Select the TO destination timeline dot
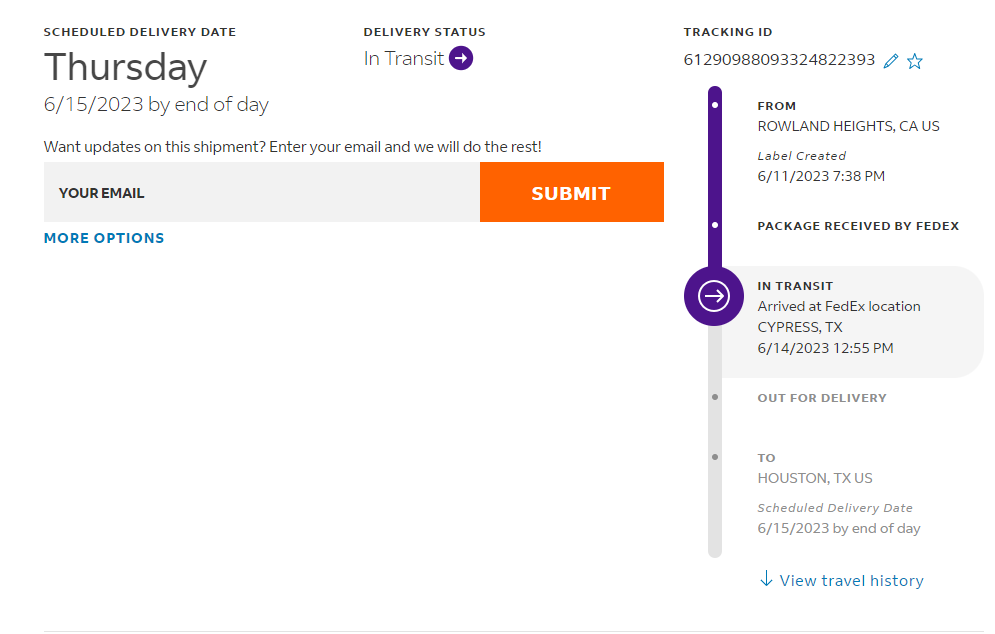The image size is (995, 634). coord(715,457)
